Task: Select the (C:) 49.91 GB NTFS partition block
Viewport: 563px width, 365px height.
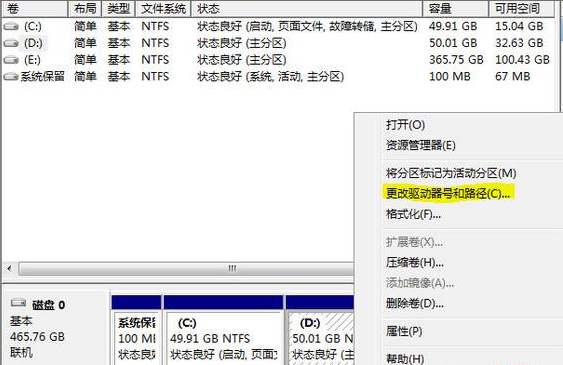Action: coord(223,329)
